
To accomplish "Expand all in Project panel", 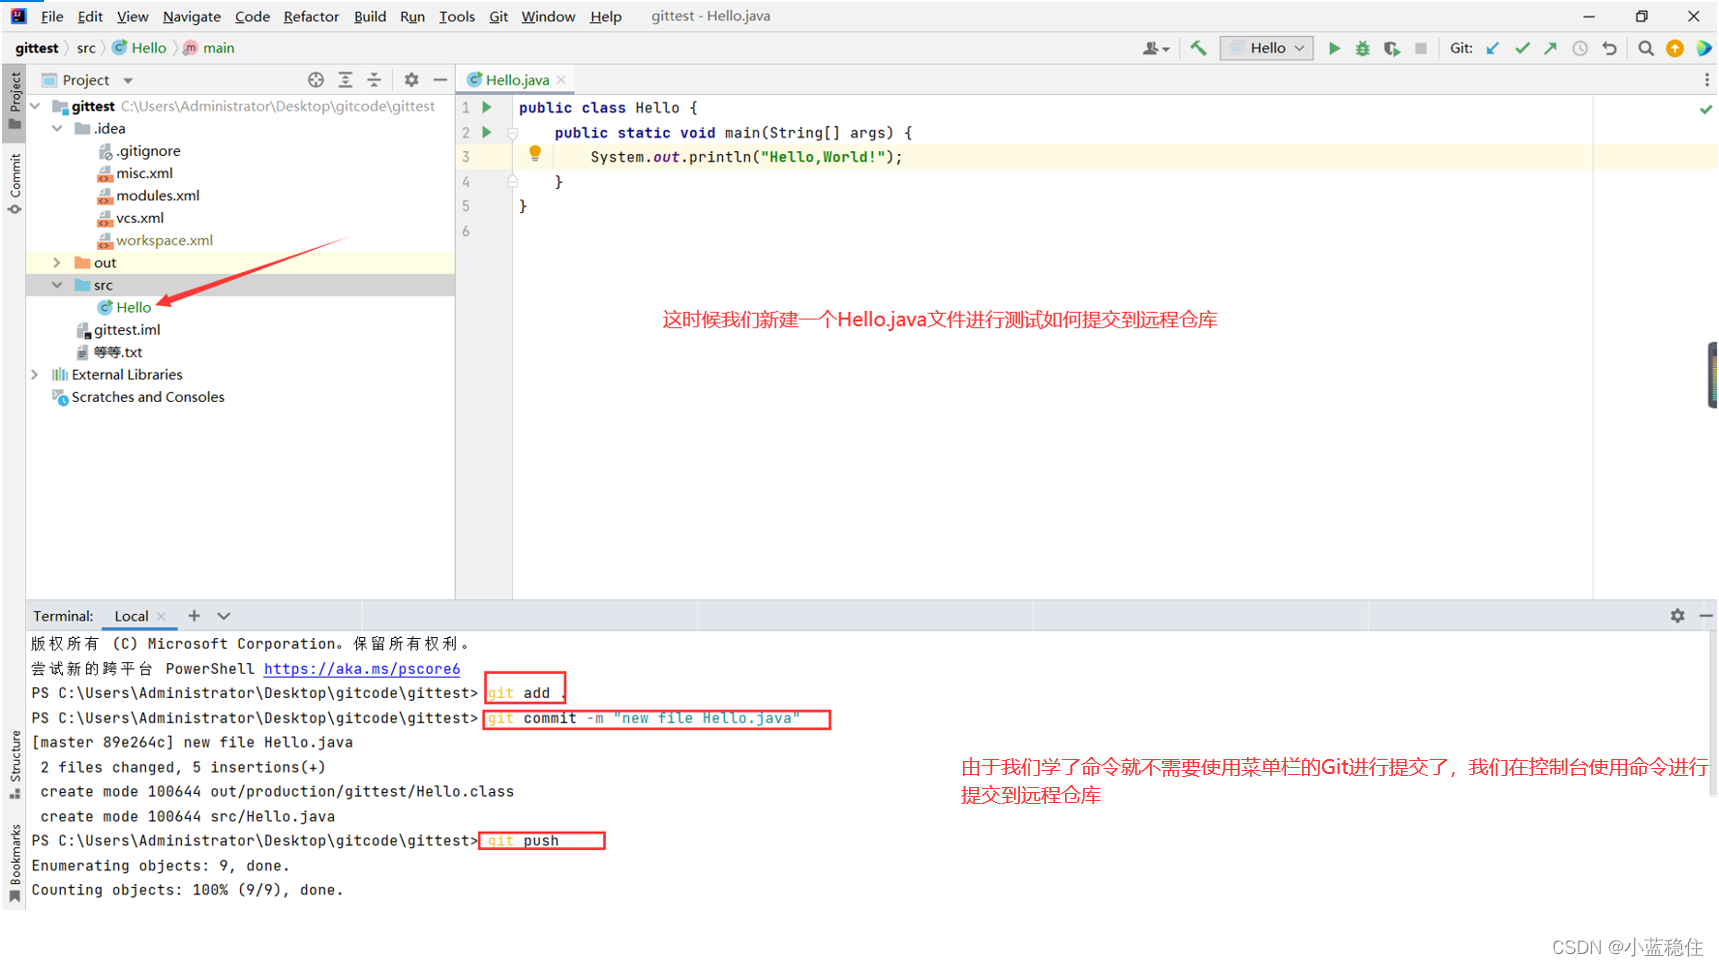I will tap(345, 80).
